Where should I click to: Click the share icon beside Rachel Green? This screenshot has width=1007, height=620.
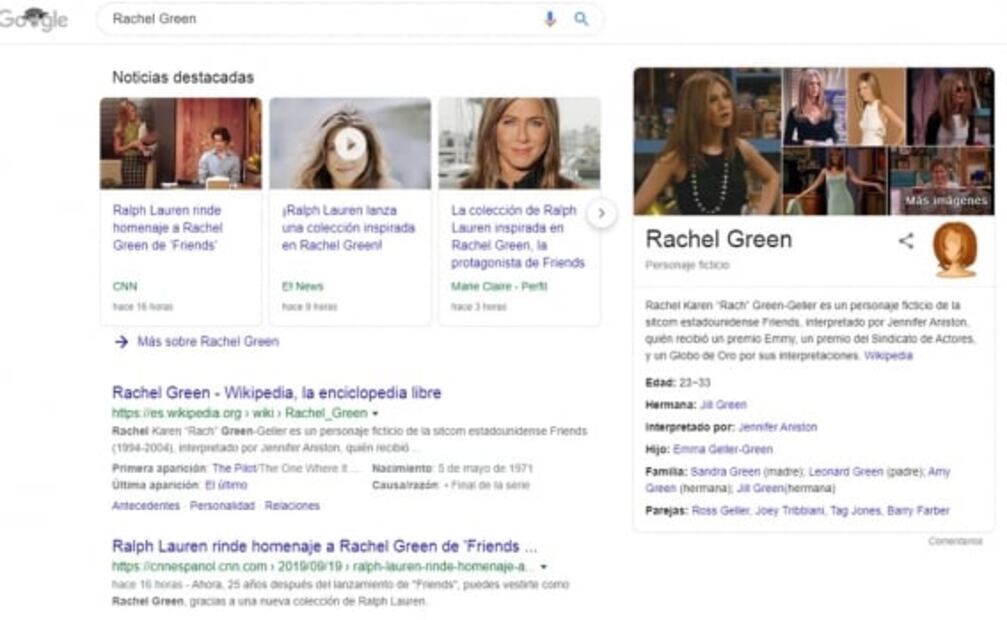[906, 241]
